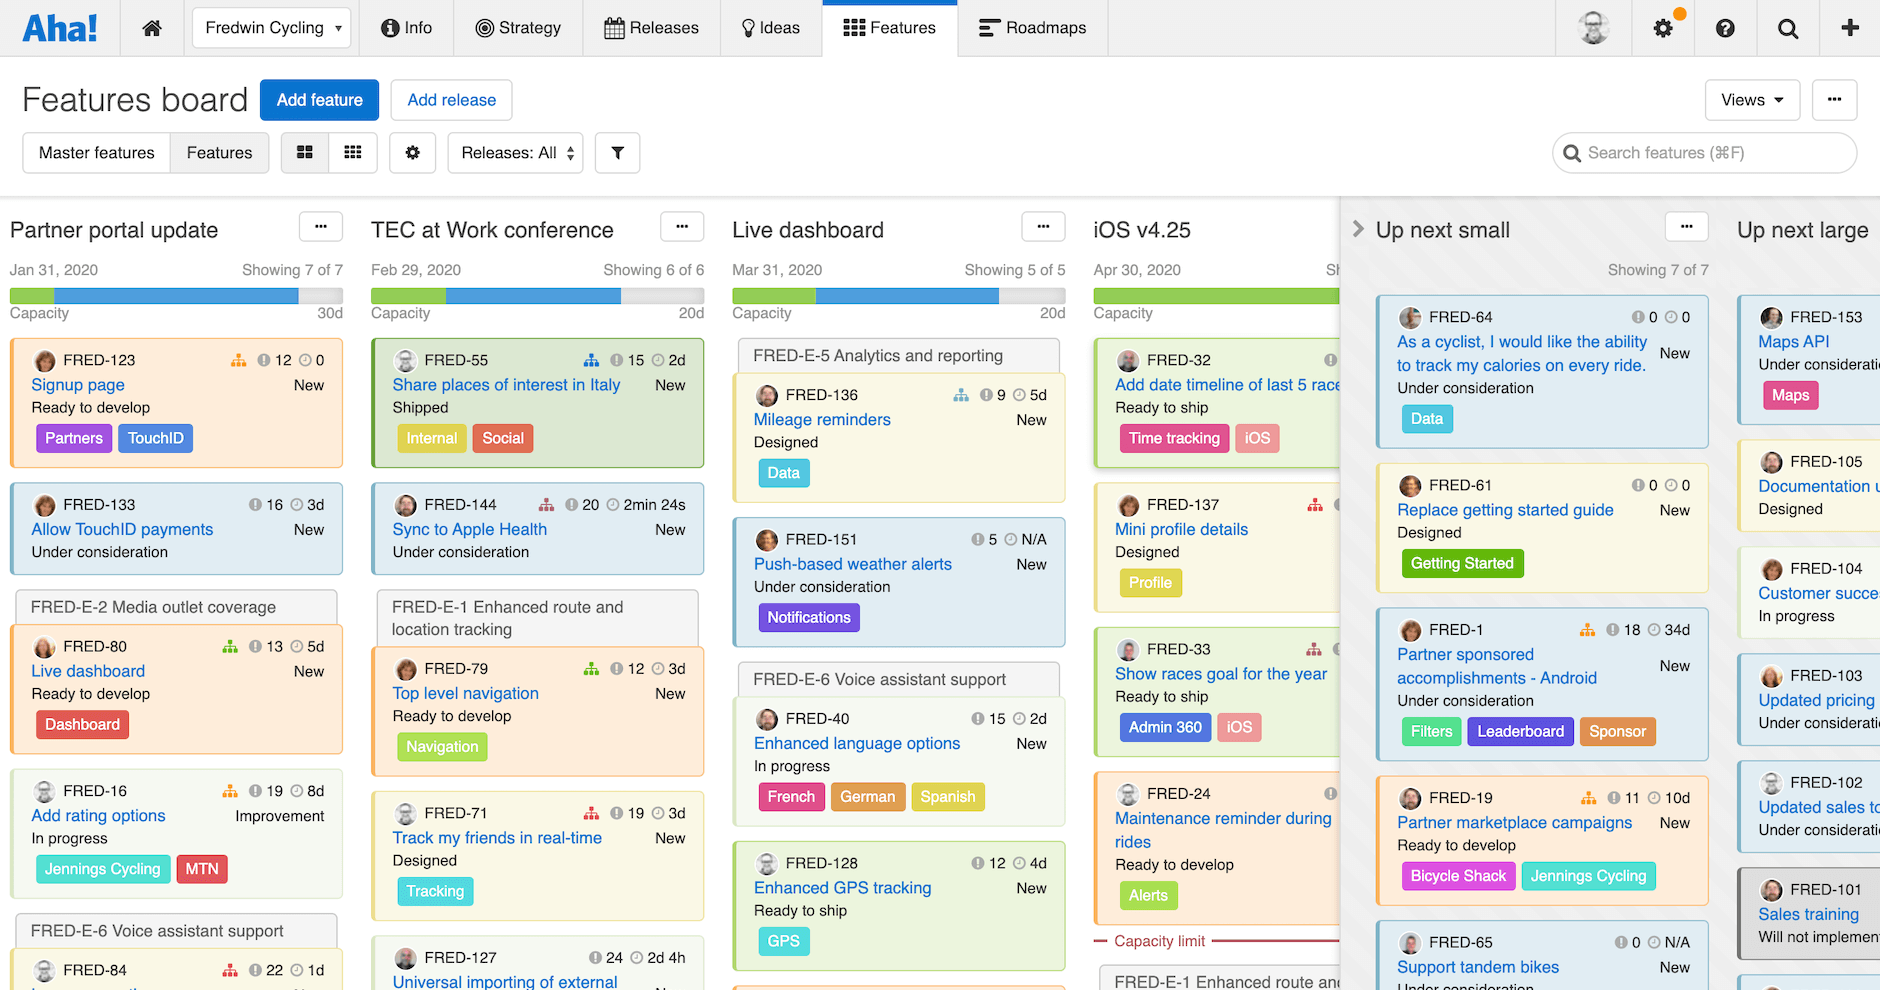
Task: Open search from the top navigation magnifier
Action: point(1788,27)
